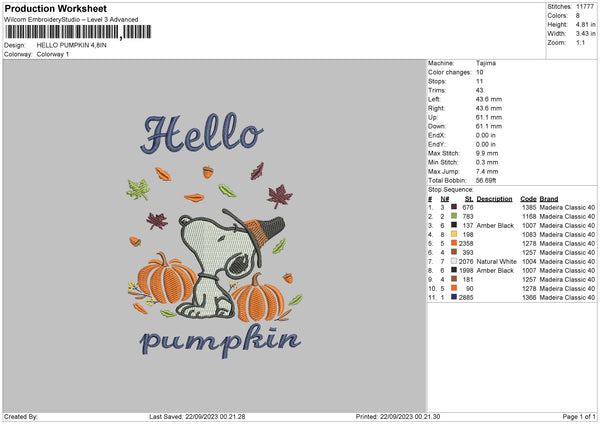
Task: Click the Code column header
Action: coord(528,199)
